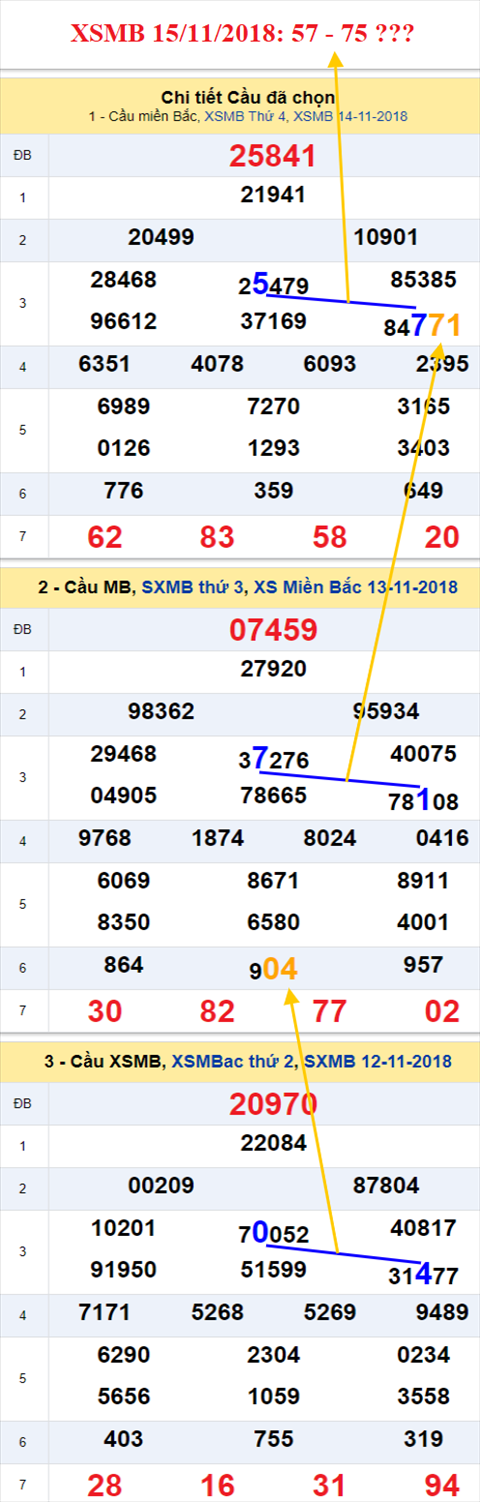Select second prize number 10901
480x1502 pixels.
[385, 238]
